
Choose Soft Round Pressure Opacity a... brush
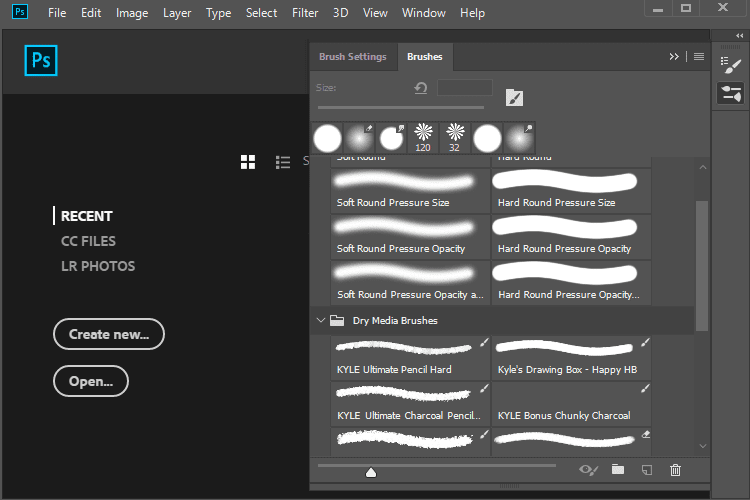[x=410, y=282]
